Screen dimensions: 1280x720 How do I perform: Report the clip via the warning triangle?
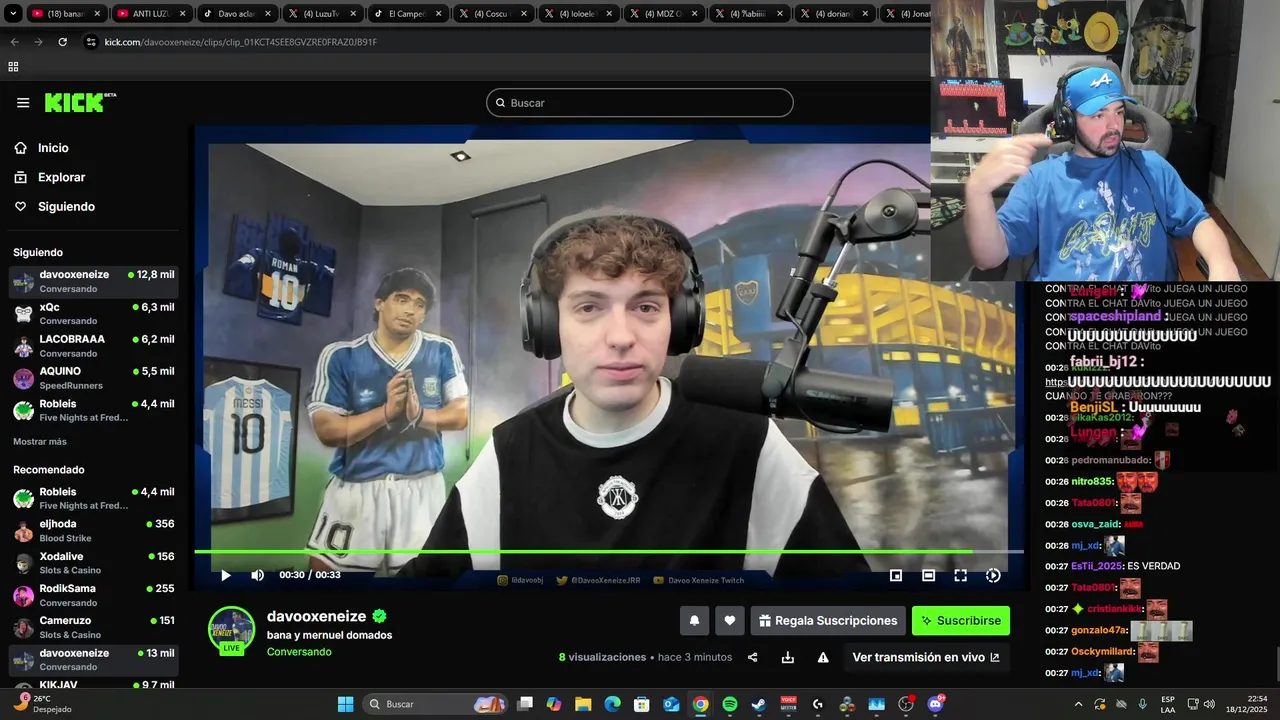pyautogui.click(x=823, y=657)
